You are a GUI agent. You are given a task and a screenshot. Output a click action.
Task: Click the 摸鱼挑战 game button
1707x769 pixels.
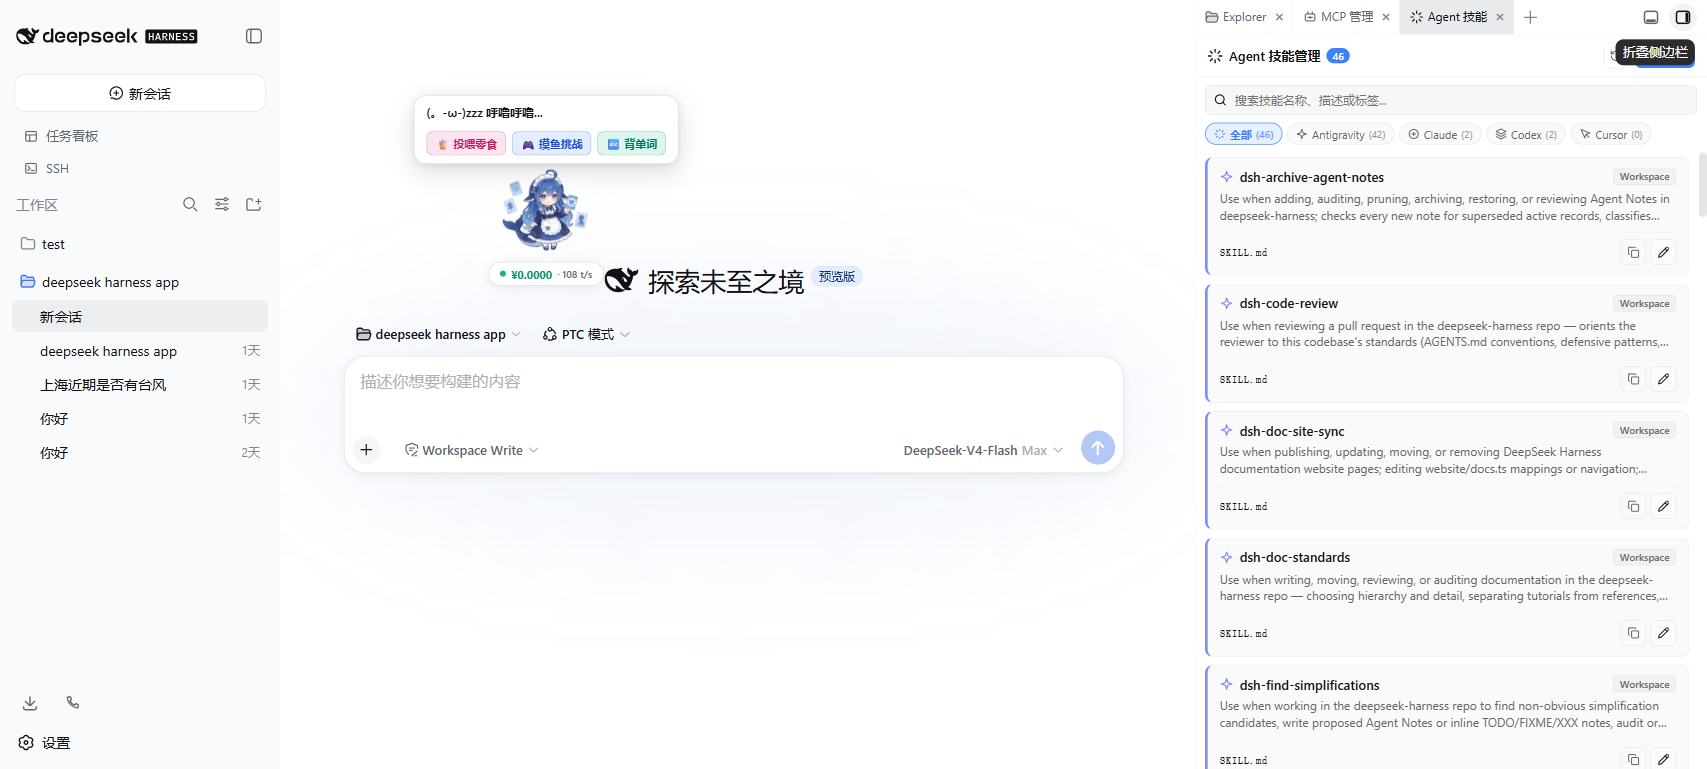coord(552,144)
